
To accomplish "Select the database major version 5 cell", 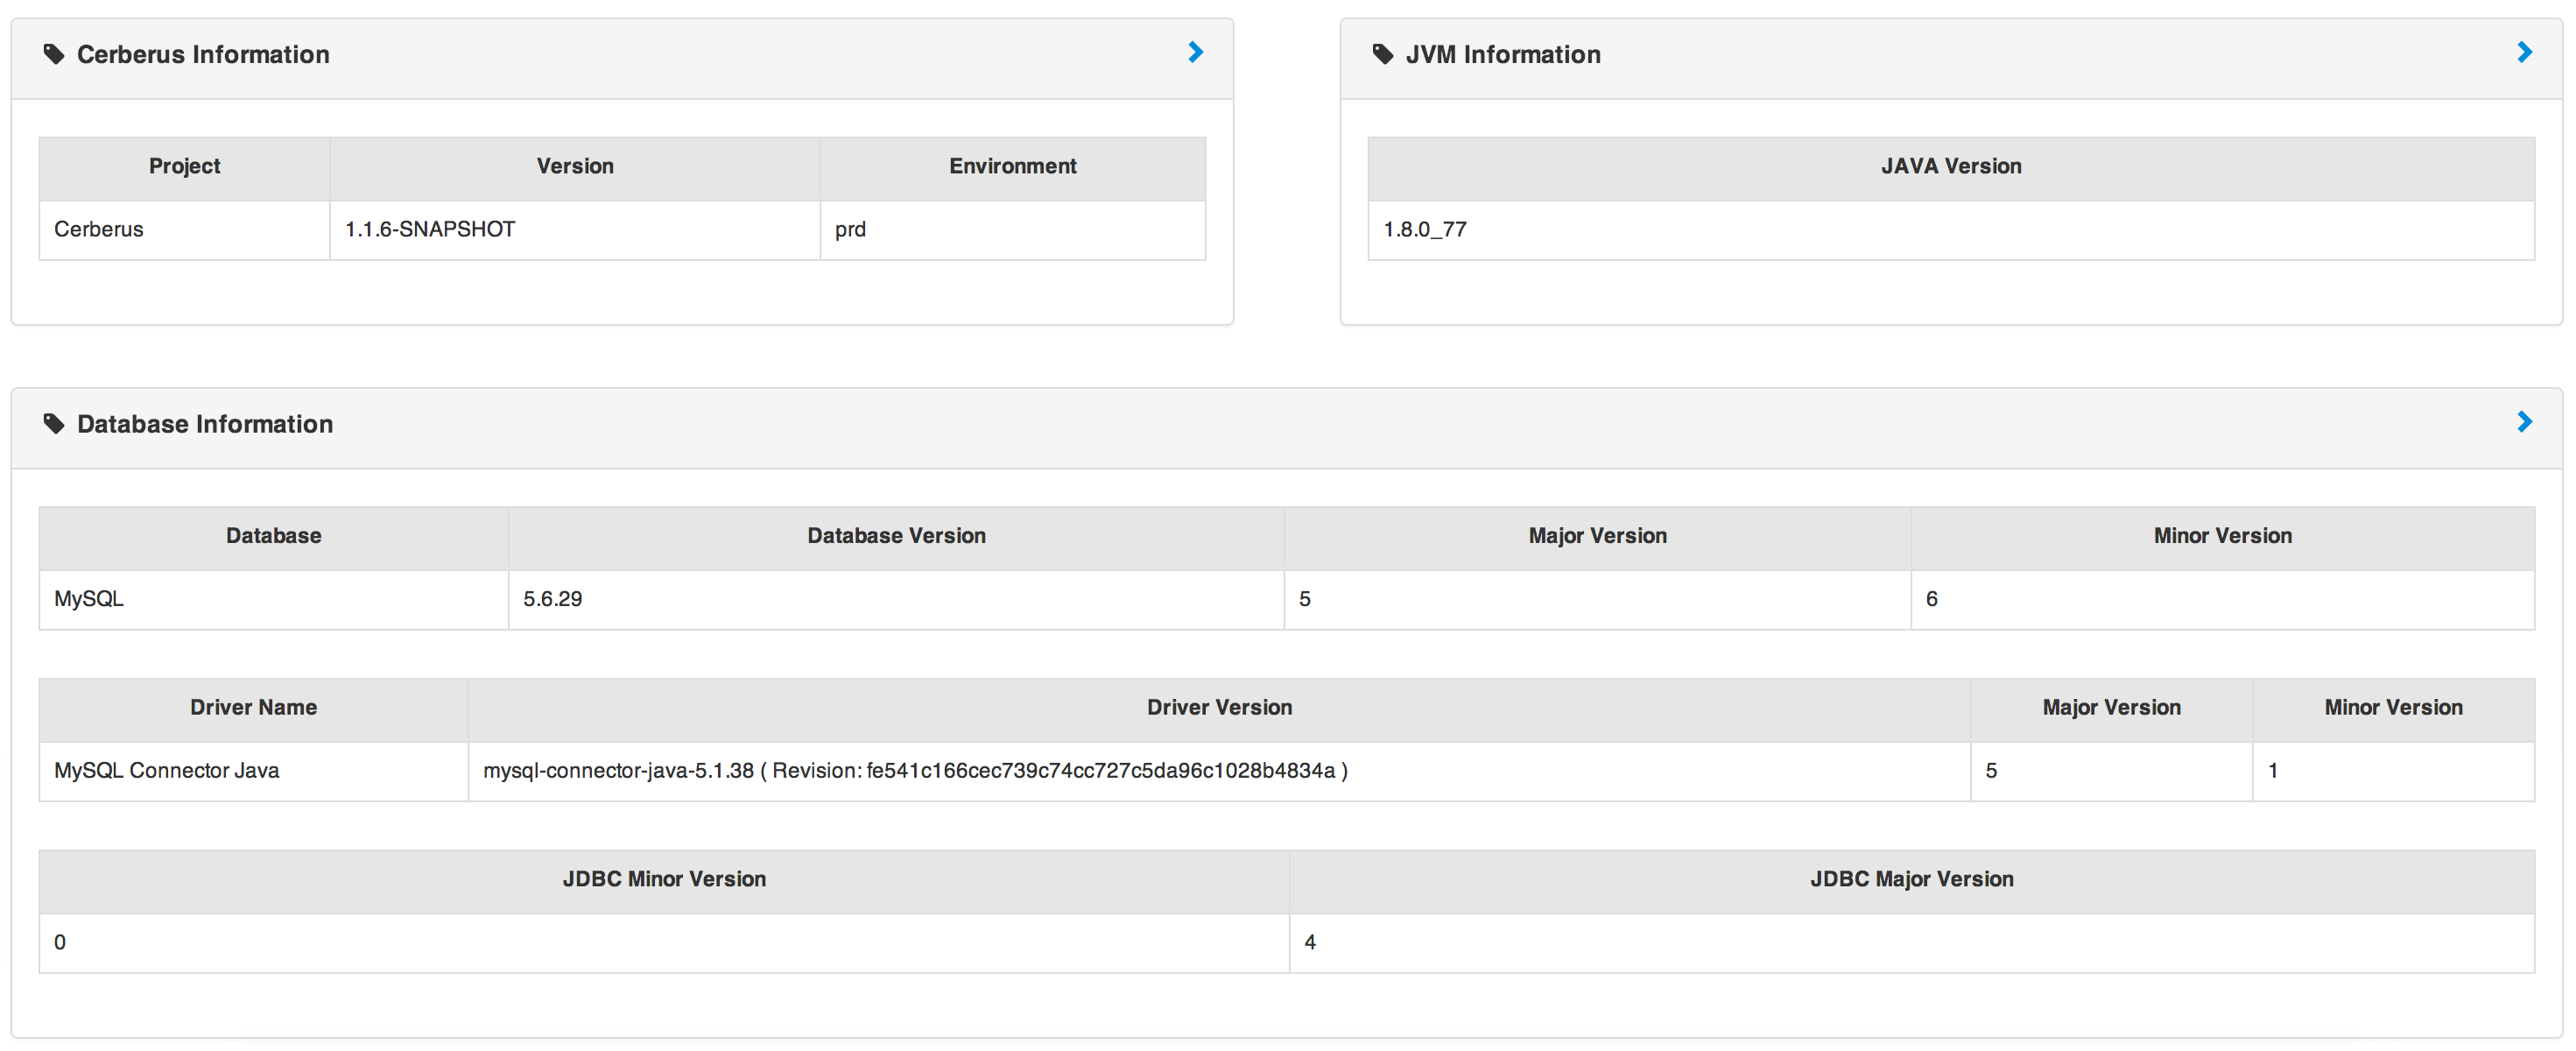I will coord(1598,600).
